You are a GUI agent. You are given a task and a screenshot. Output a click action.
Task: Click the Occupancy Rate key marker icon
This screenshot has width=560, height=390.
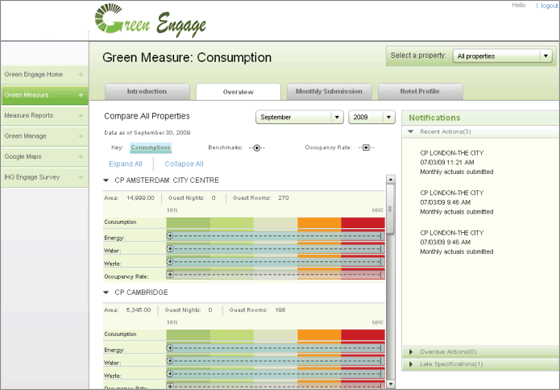pyautogui.click(x=366, y=148)
